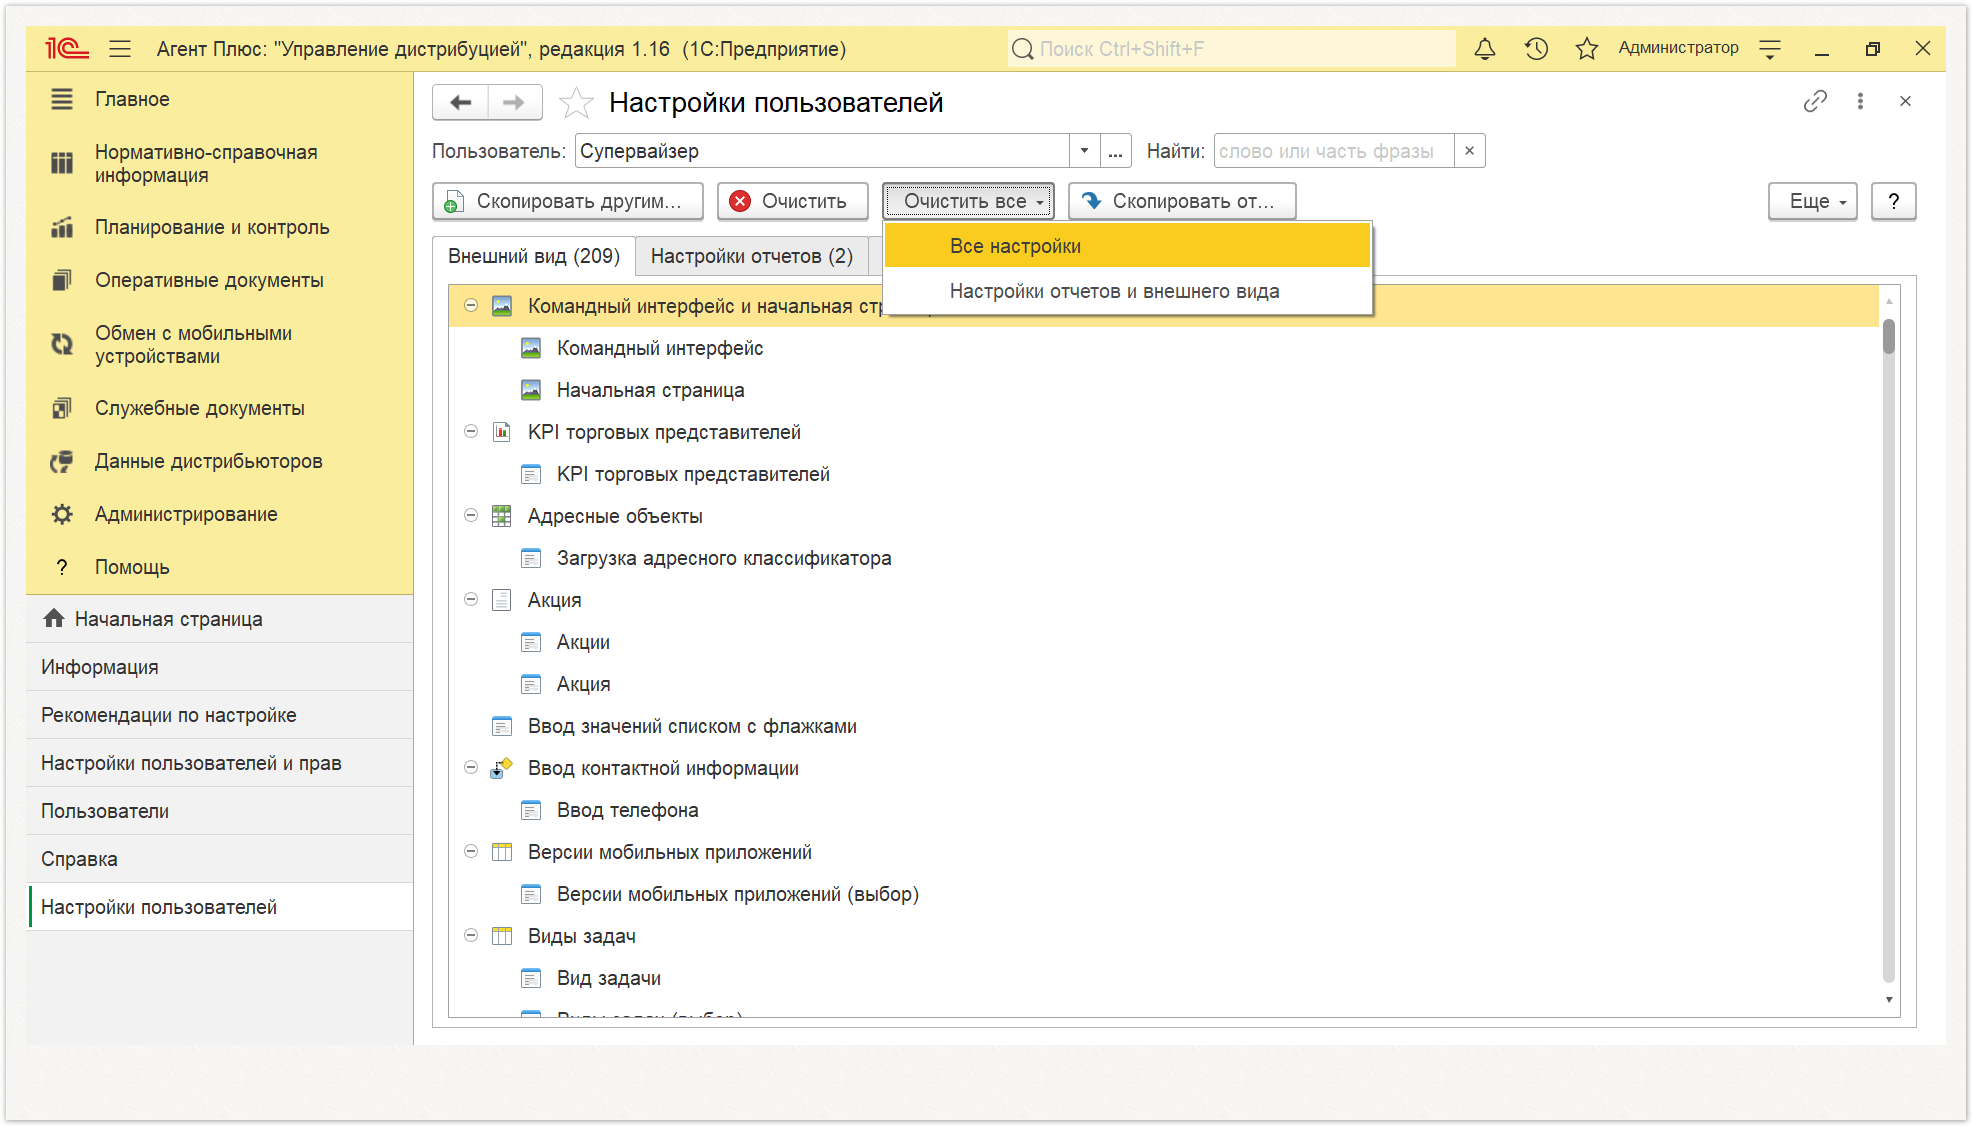Open Администрирование gear section
The width and height of the screenshot is (1972, 1126).
(220, 514)
